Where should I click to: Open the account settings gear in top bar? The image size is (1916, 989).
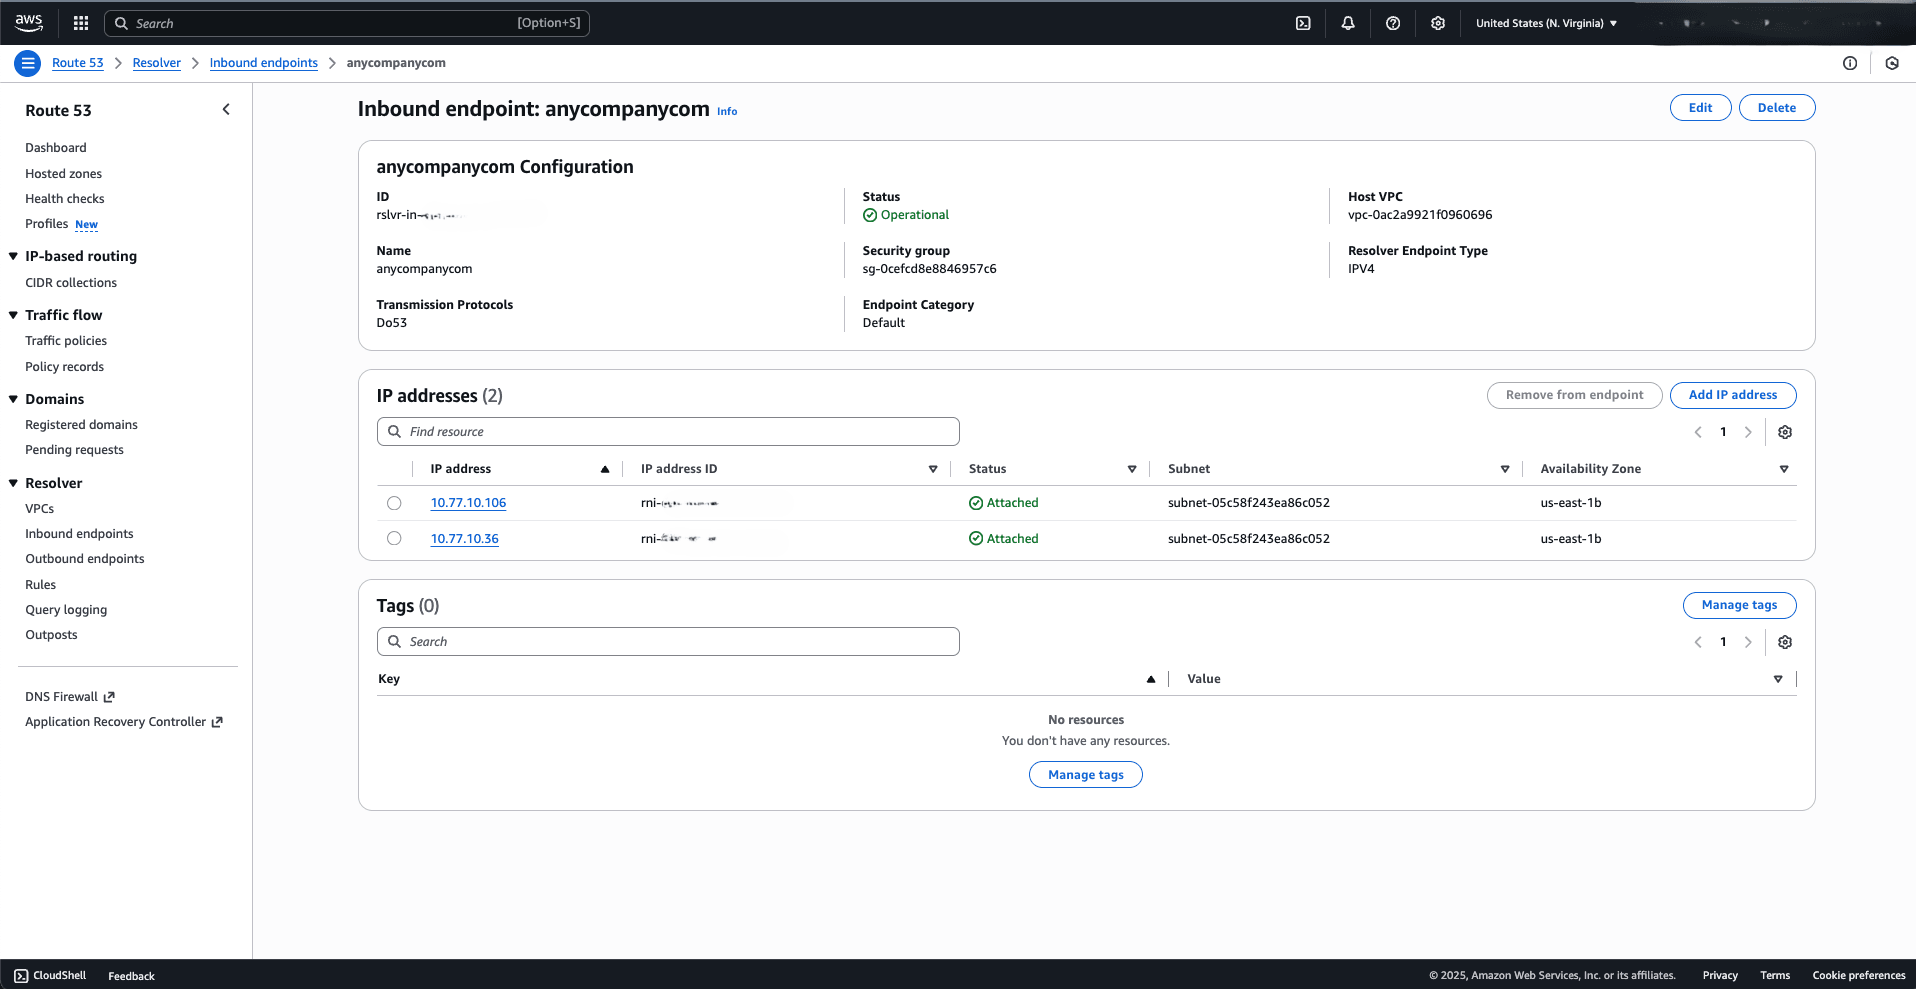coord(1437,22)
